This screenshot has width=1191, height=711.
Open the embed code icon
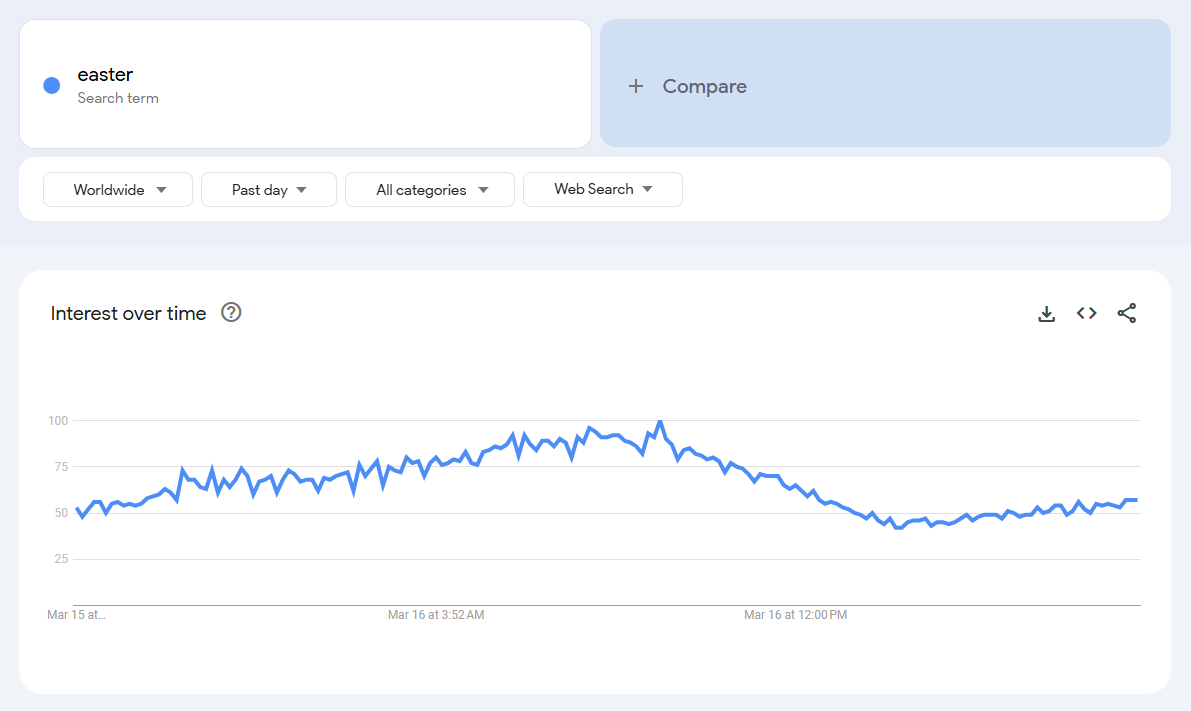point(1086,313)
